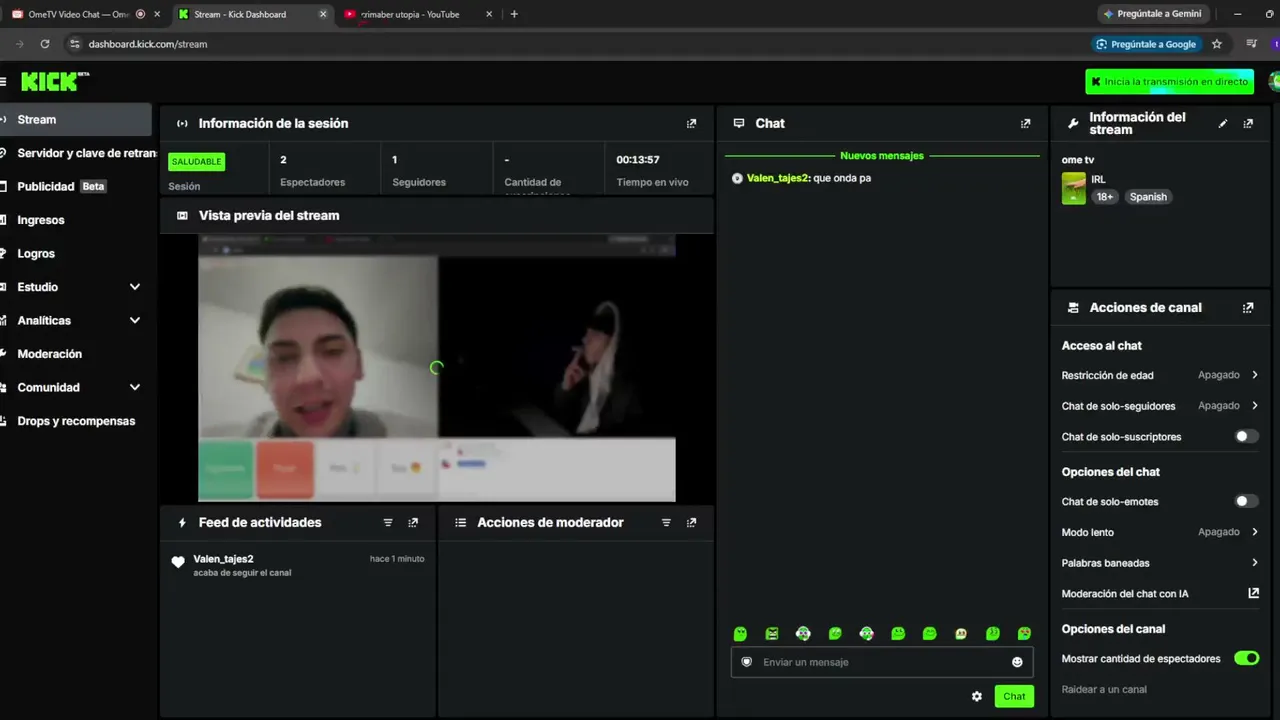The width and height of the screenshot is (1280, 720).
Task: Click Pregúntale a Gemini button
Action: tap(1152, 14)
